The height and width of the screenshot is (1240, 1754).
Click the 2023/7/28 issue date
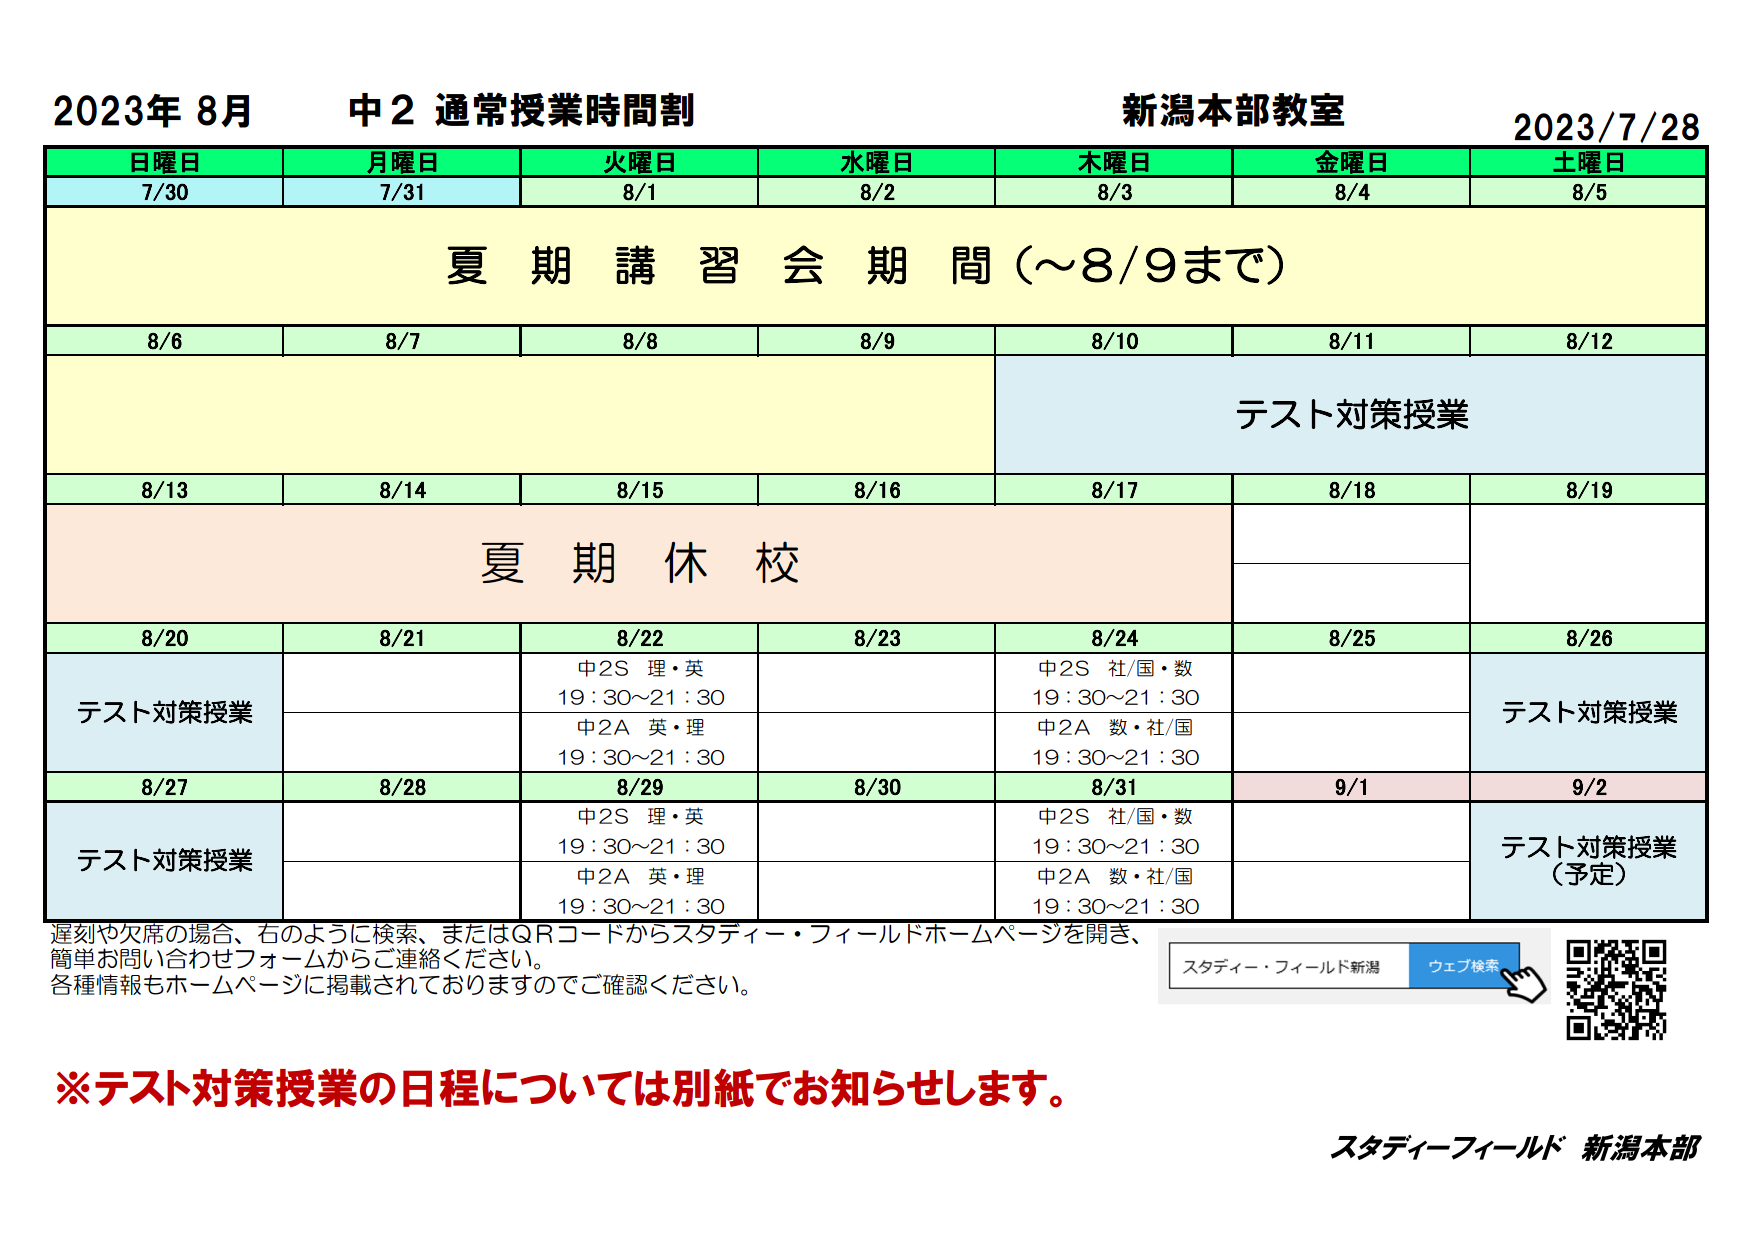(x=1606, y=127)
